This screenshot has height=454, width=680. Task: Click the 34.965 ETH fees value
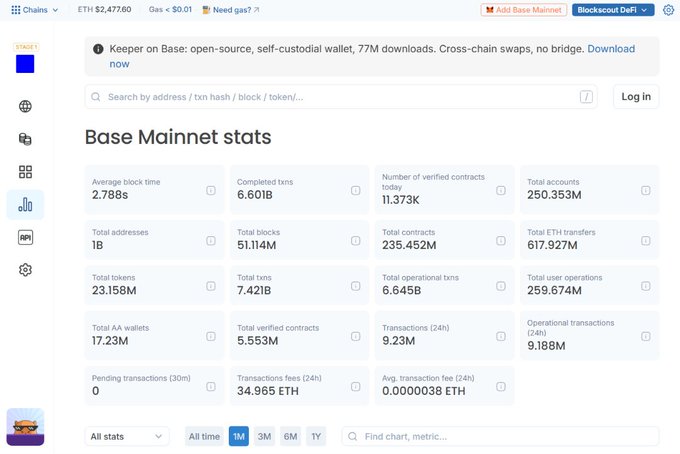(x=268, y=391)
